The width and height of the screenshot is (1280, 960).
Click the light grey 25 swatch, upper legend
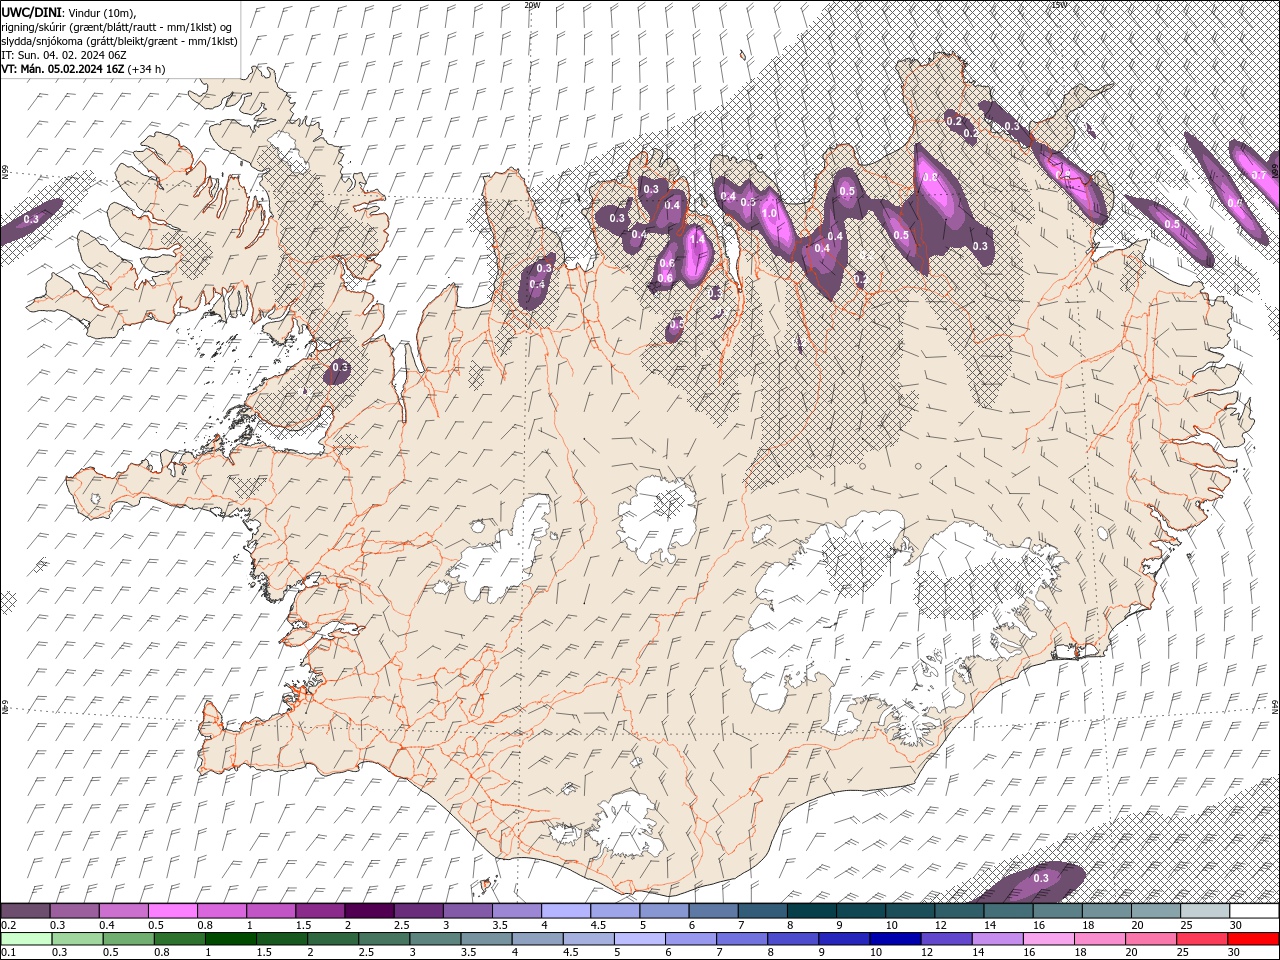click(x=1205, y=911)
